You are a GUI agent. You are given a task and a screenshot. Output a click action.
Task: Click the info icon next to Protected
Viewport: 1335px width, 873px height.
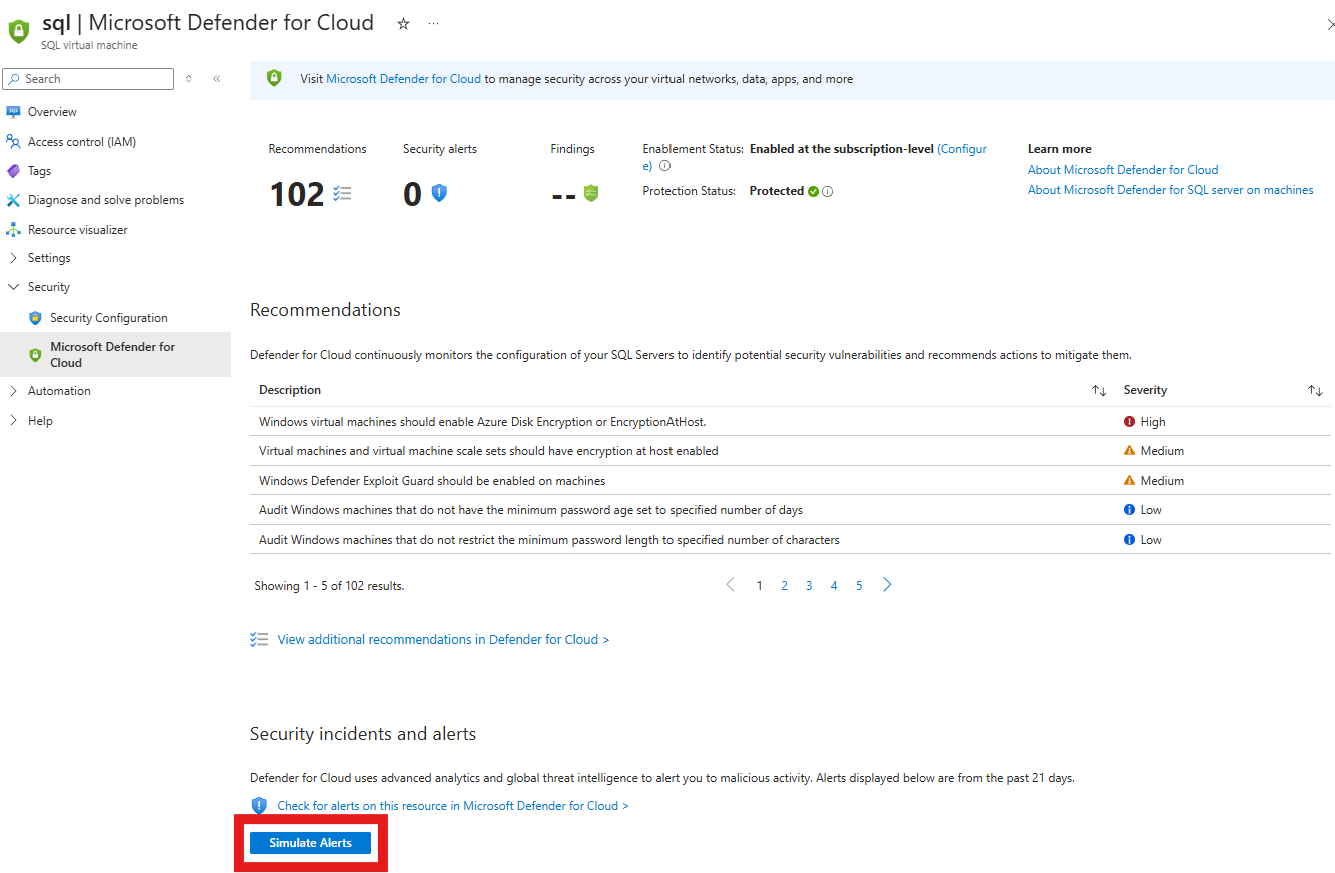tap(828, 191)
